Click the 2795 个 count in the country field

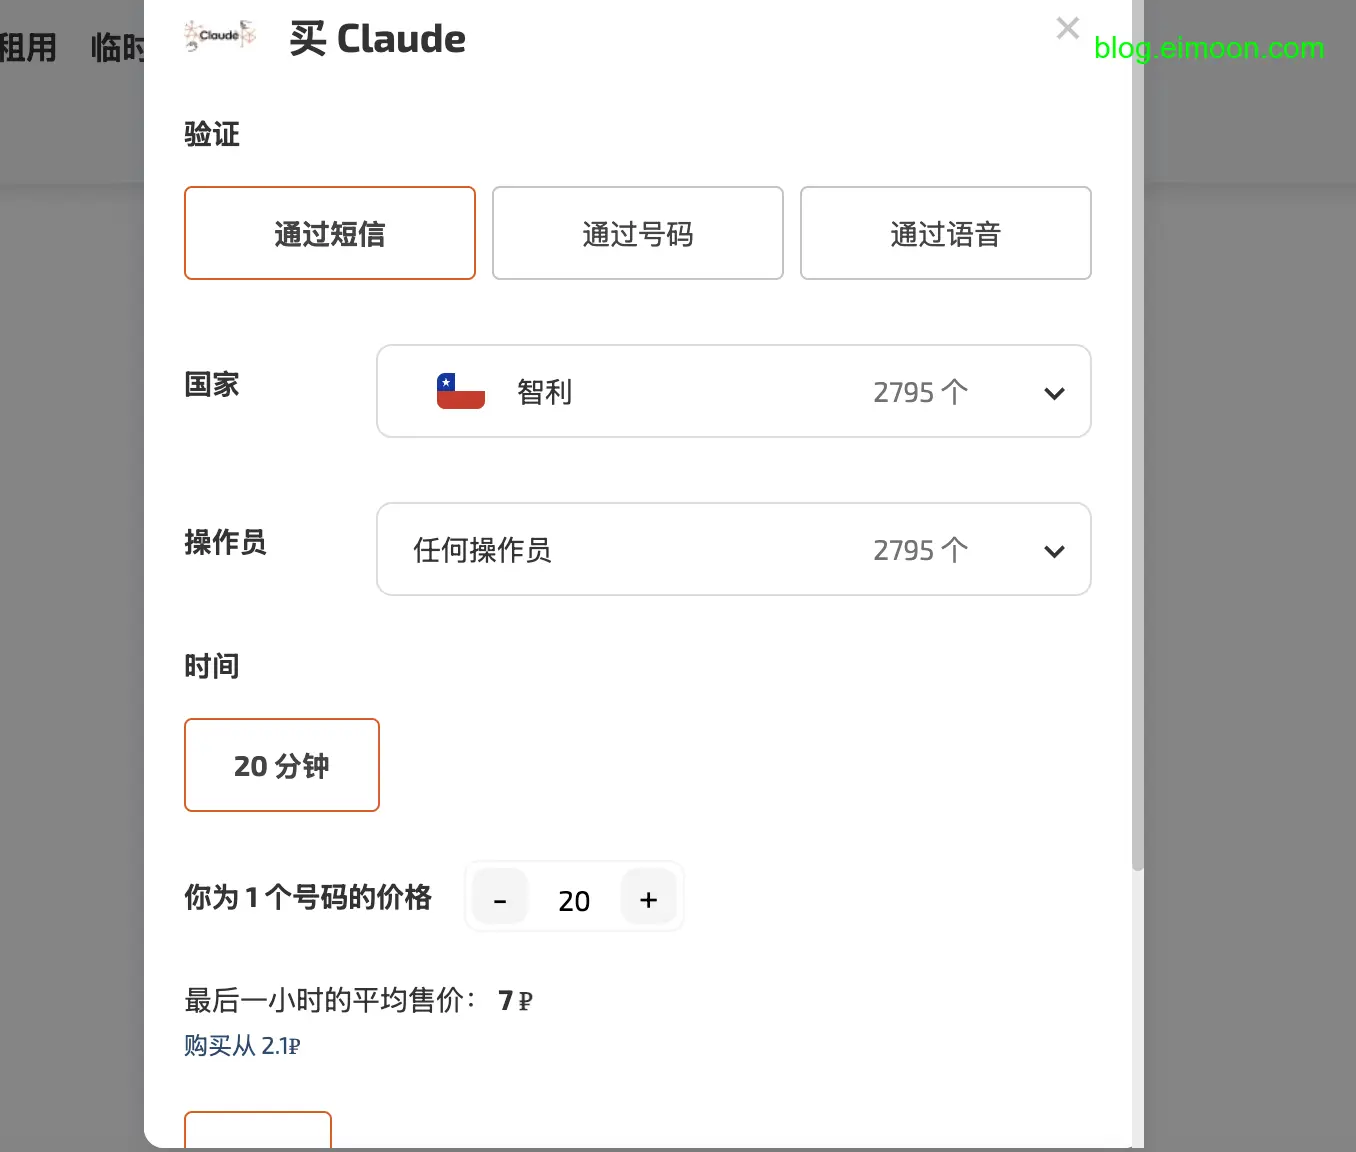click(x=920, y=392)
